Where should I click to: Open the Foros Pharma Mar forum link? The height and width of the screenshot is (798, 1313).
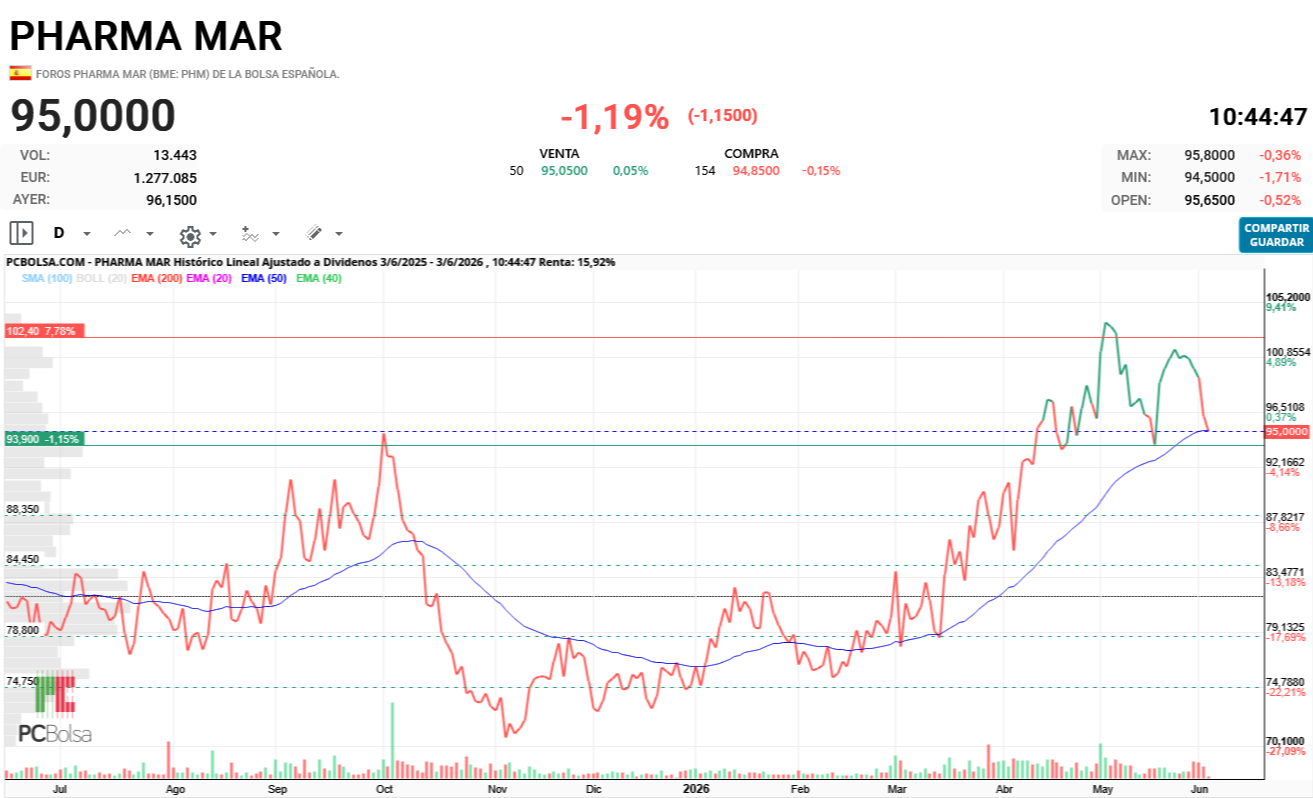point(188,74)
